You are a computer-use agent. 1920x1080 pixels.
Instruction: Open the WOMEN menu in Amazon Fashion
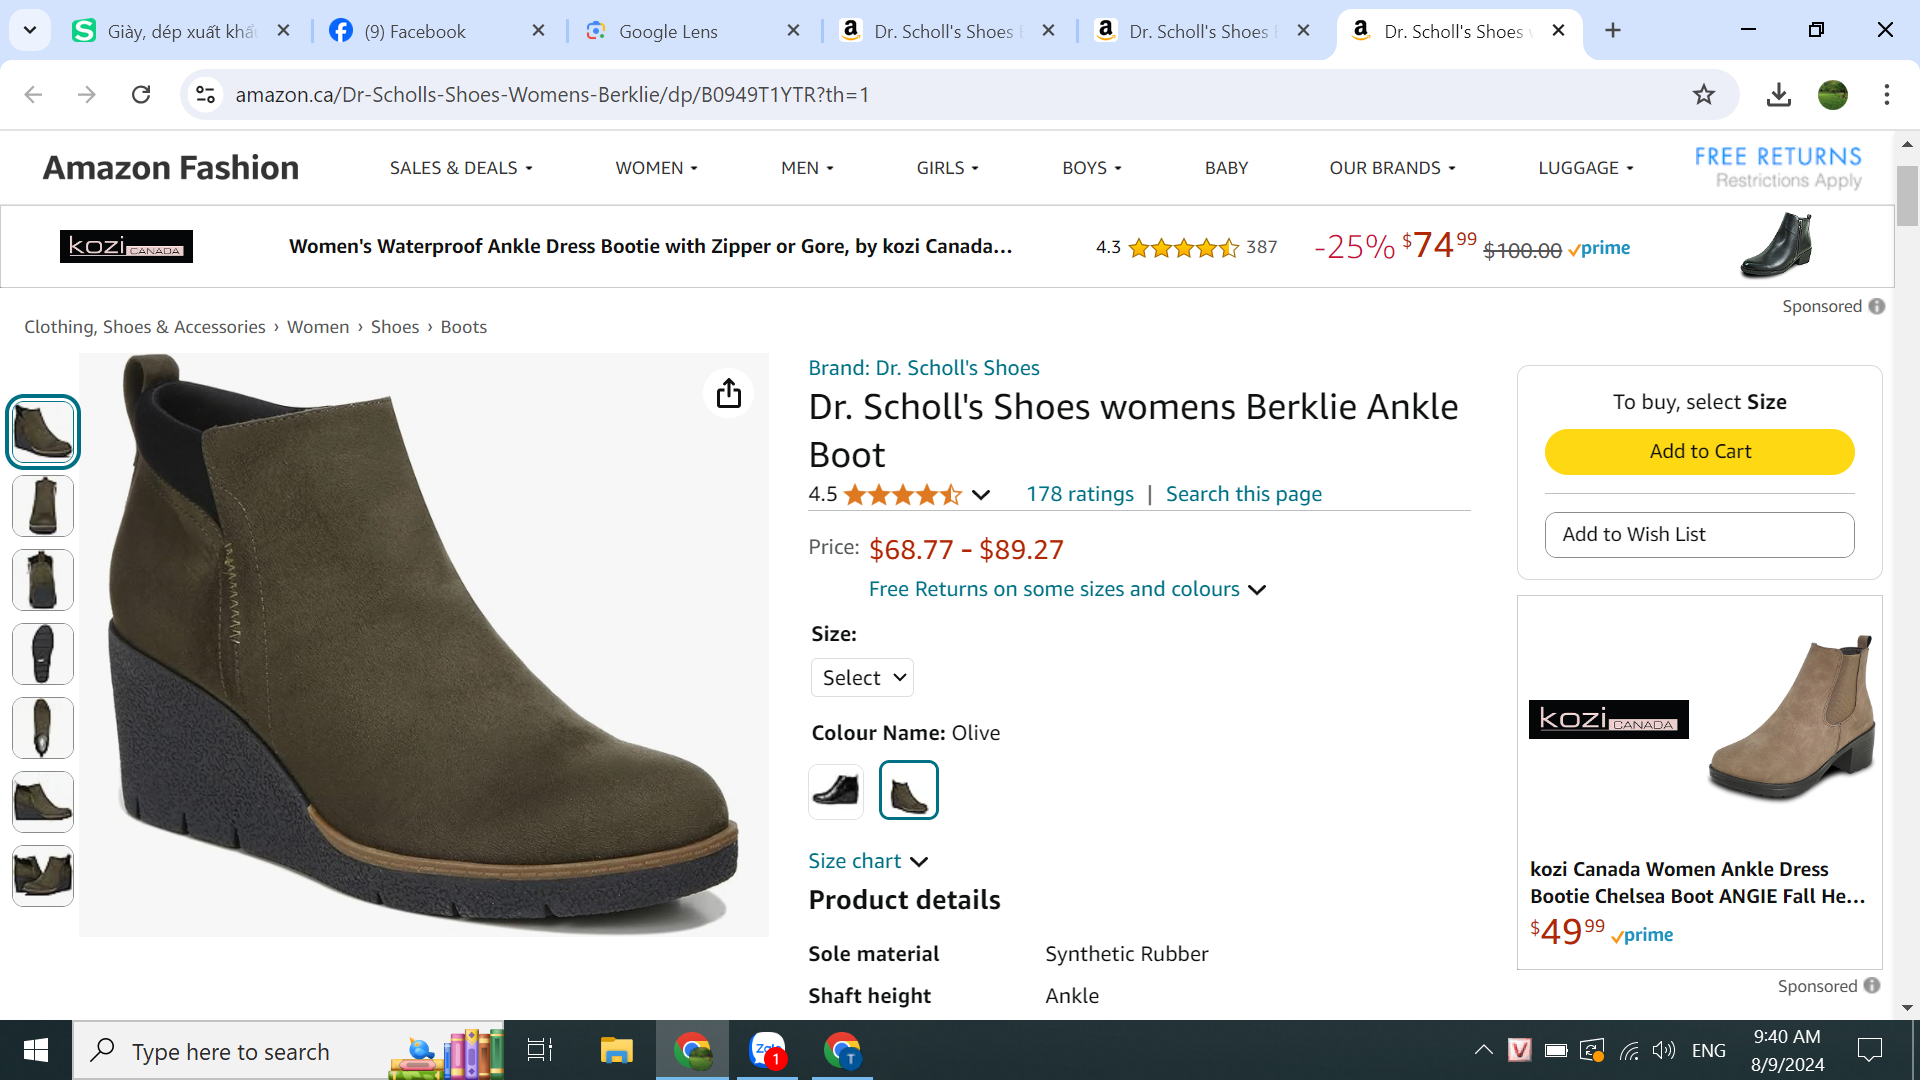pyautogui.click(x=656, y=168)
